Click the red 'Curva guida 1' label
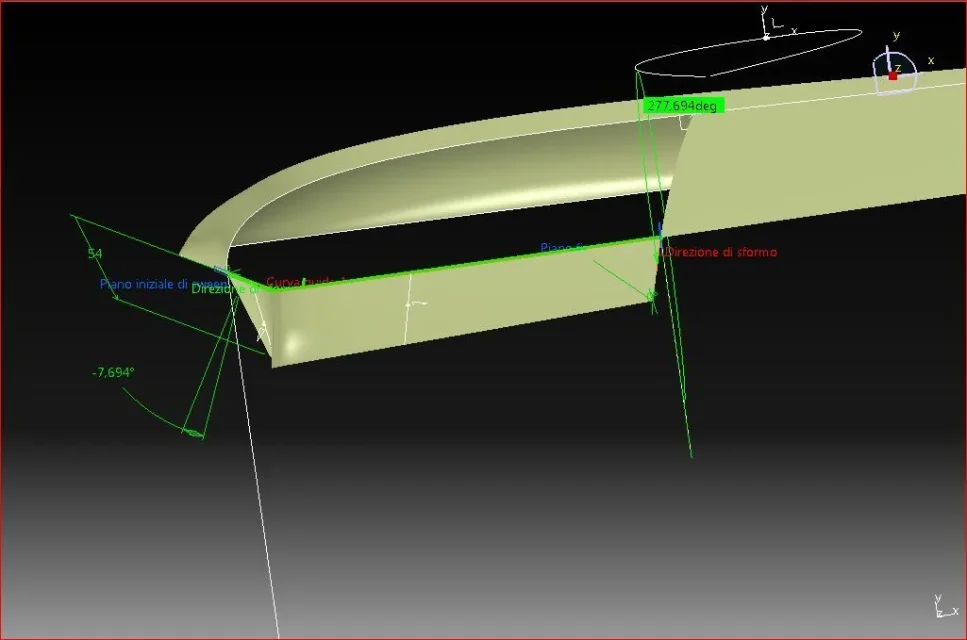 click(x=300, y=282)
